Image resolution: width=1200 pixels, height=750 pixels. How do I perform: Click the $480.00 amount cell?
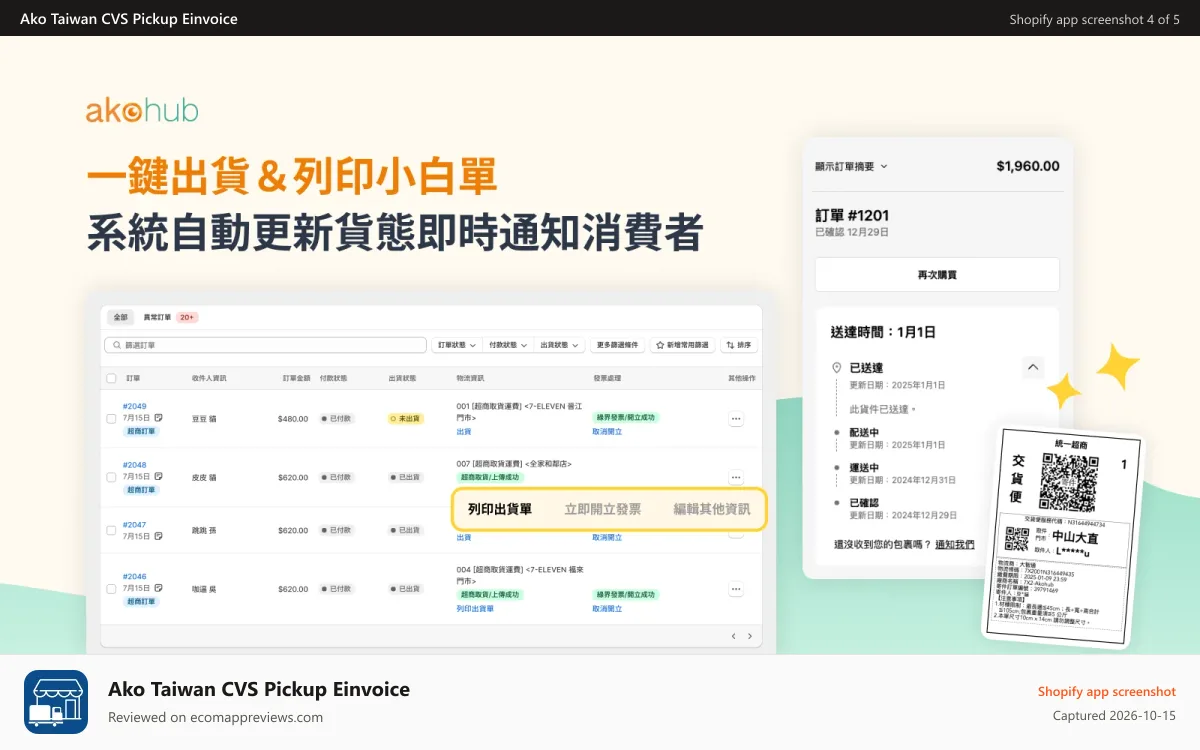coord(293,419)
